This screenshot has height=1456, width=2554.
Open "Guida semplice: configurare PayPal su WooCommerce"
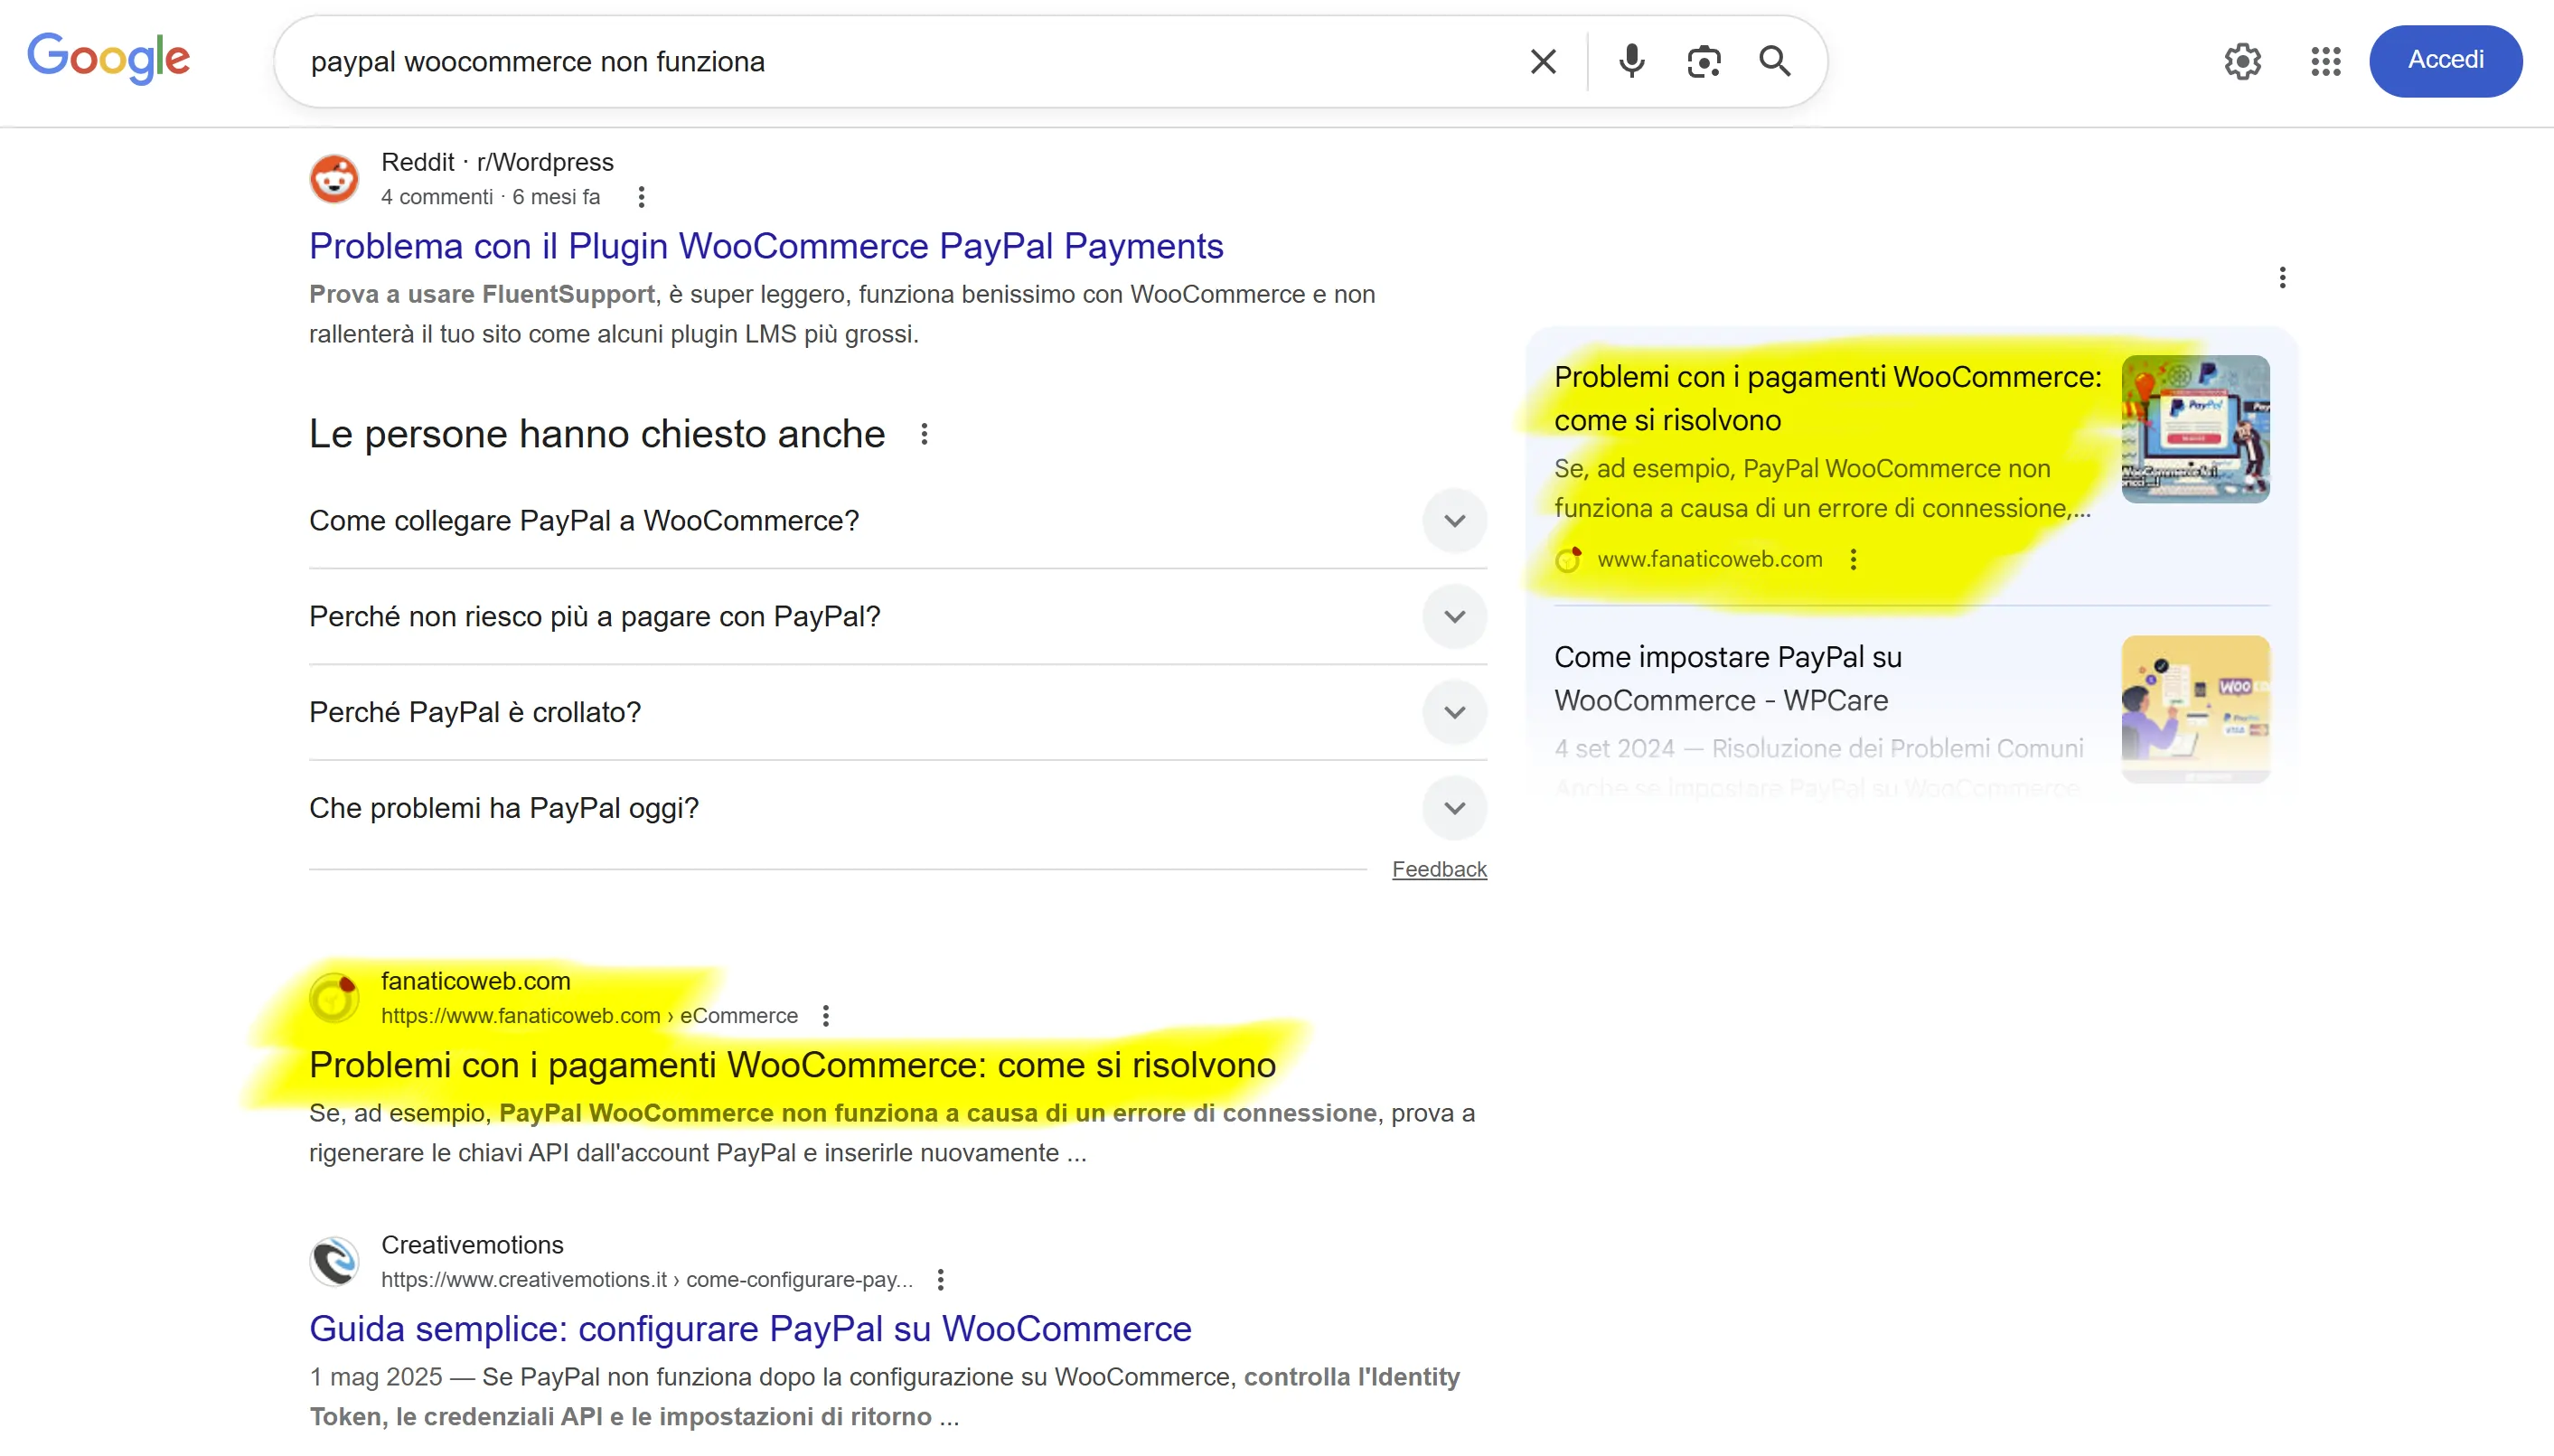(x=749, y=1328)
